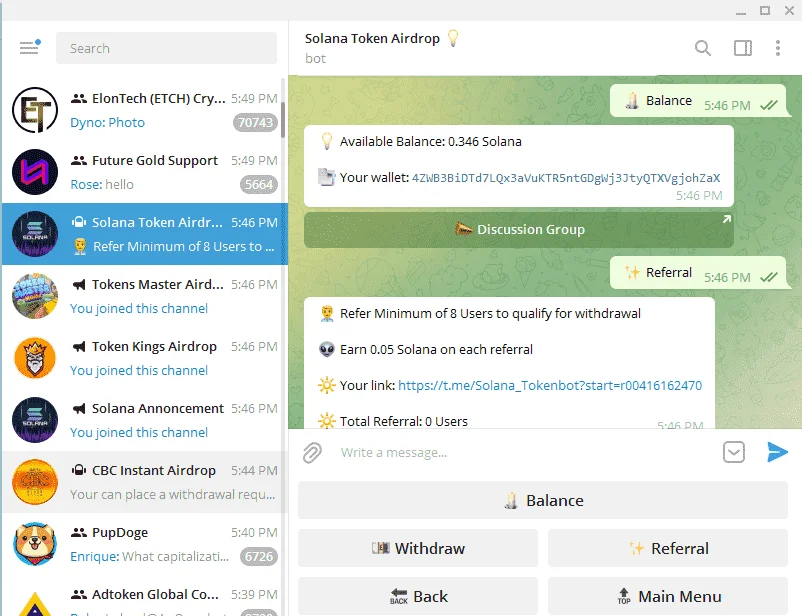This screenshot has height=616, width=802.
Task: Click the Total Referral: 0 Users line
Action: coord(404,422)
